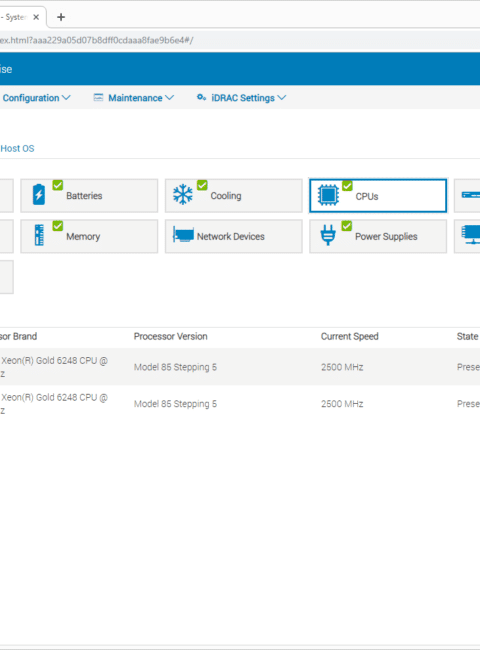Switch to the Host OS tab
The width and height of the screenshot is (480, 650).
[17, 148]
